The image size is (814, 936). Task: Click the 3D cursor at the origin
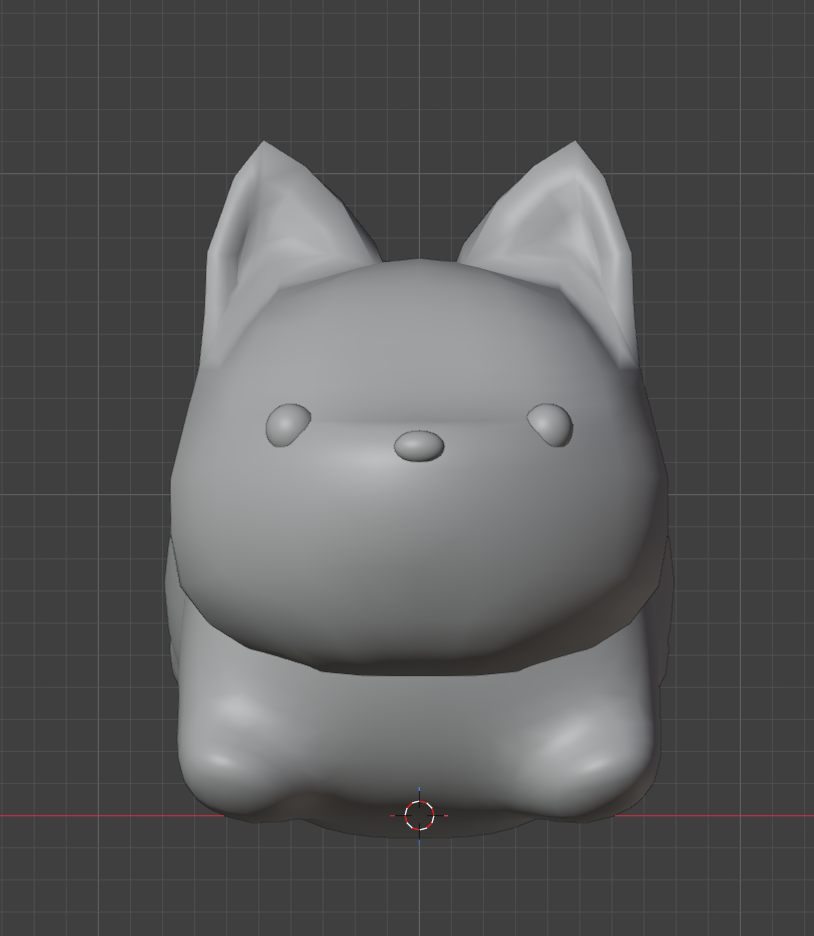(x=419, y=815)
